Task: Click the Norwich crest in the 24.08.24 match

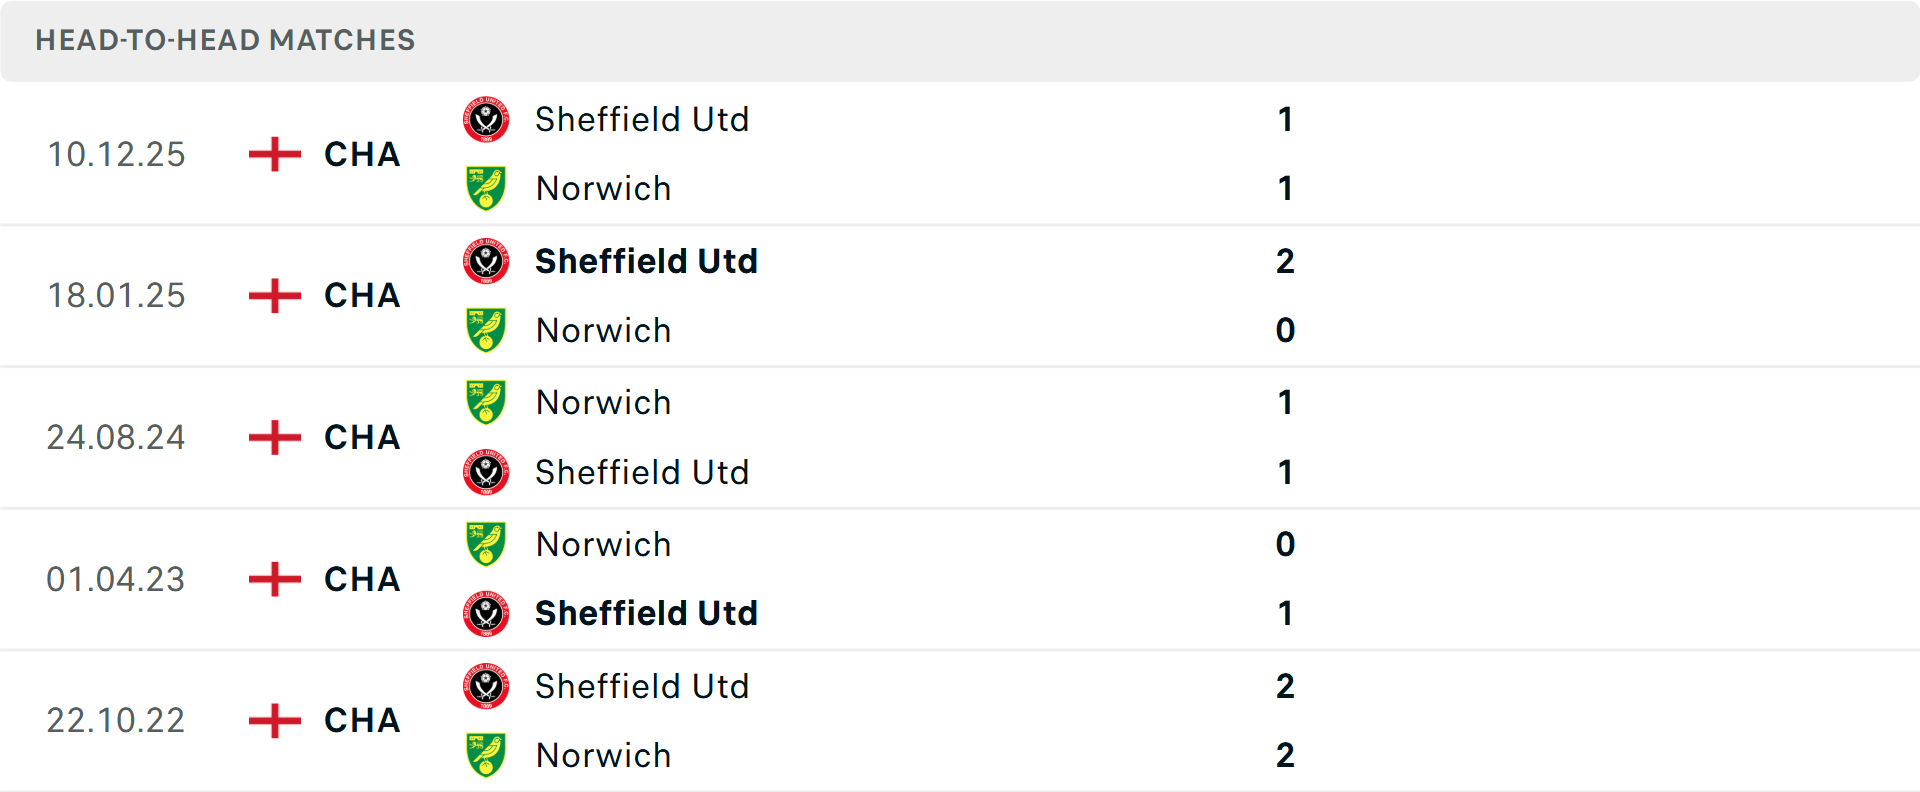Action: pos(486,402)
